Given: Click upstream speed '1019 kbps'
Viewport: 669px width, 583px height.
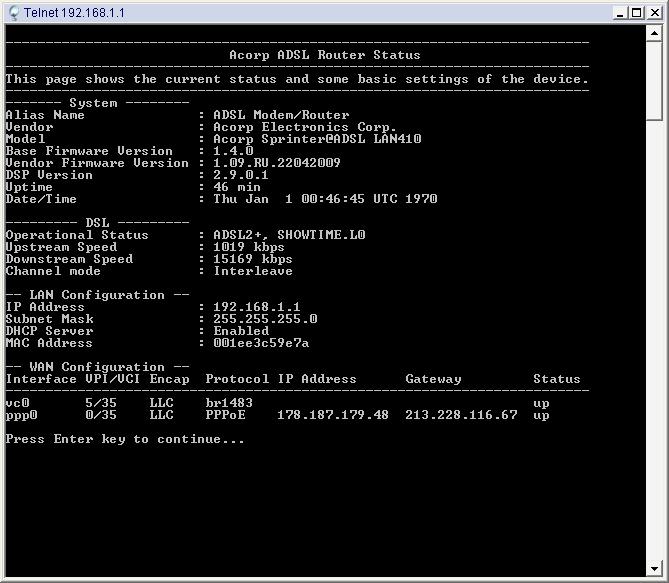Looking at the screenshot, I should tap(249, 247).
